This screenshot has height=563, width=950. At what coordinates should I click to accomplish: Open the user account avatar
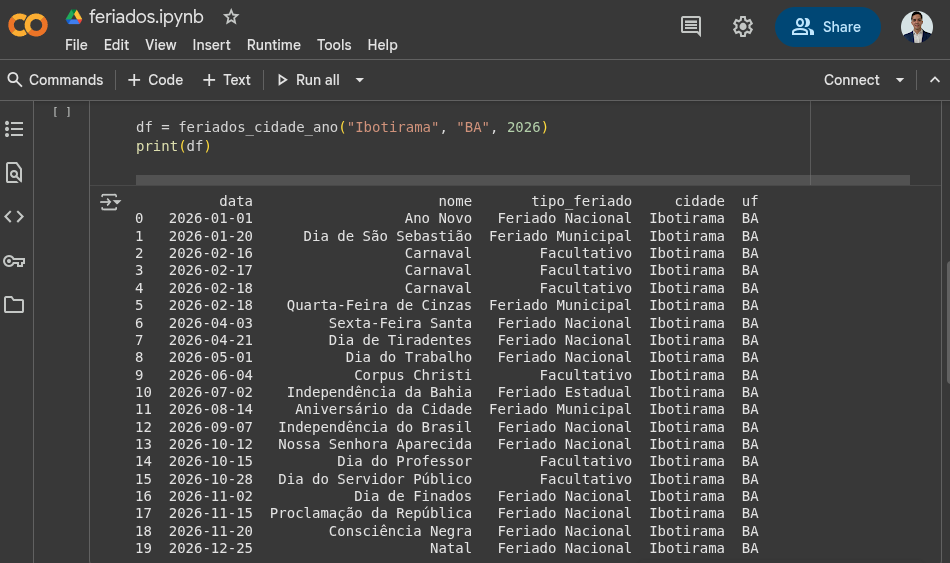click(916, 27)
